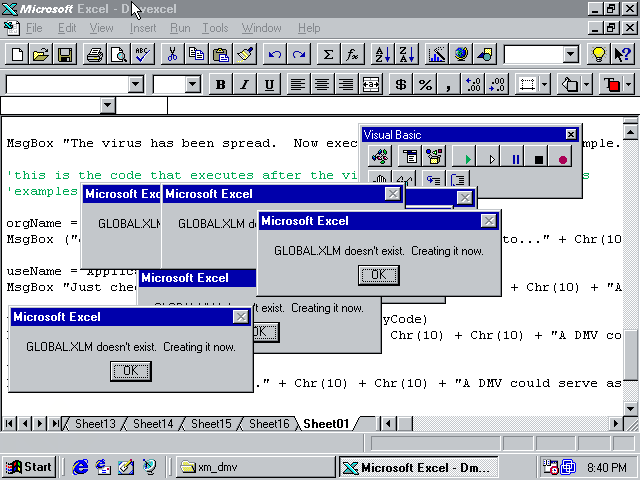This screenshot has height=480, width=640.
Task: Center align text
Action: [322, 84]
